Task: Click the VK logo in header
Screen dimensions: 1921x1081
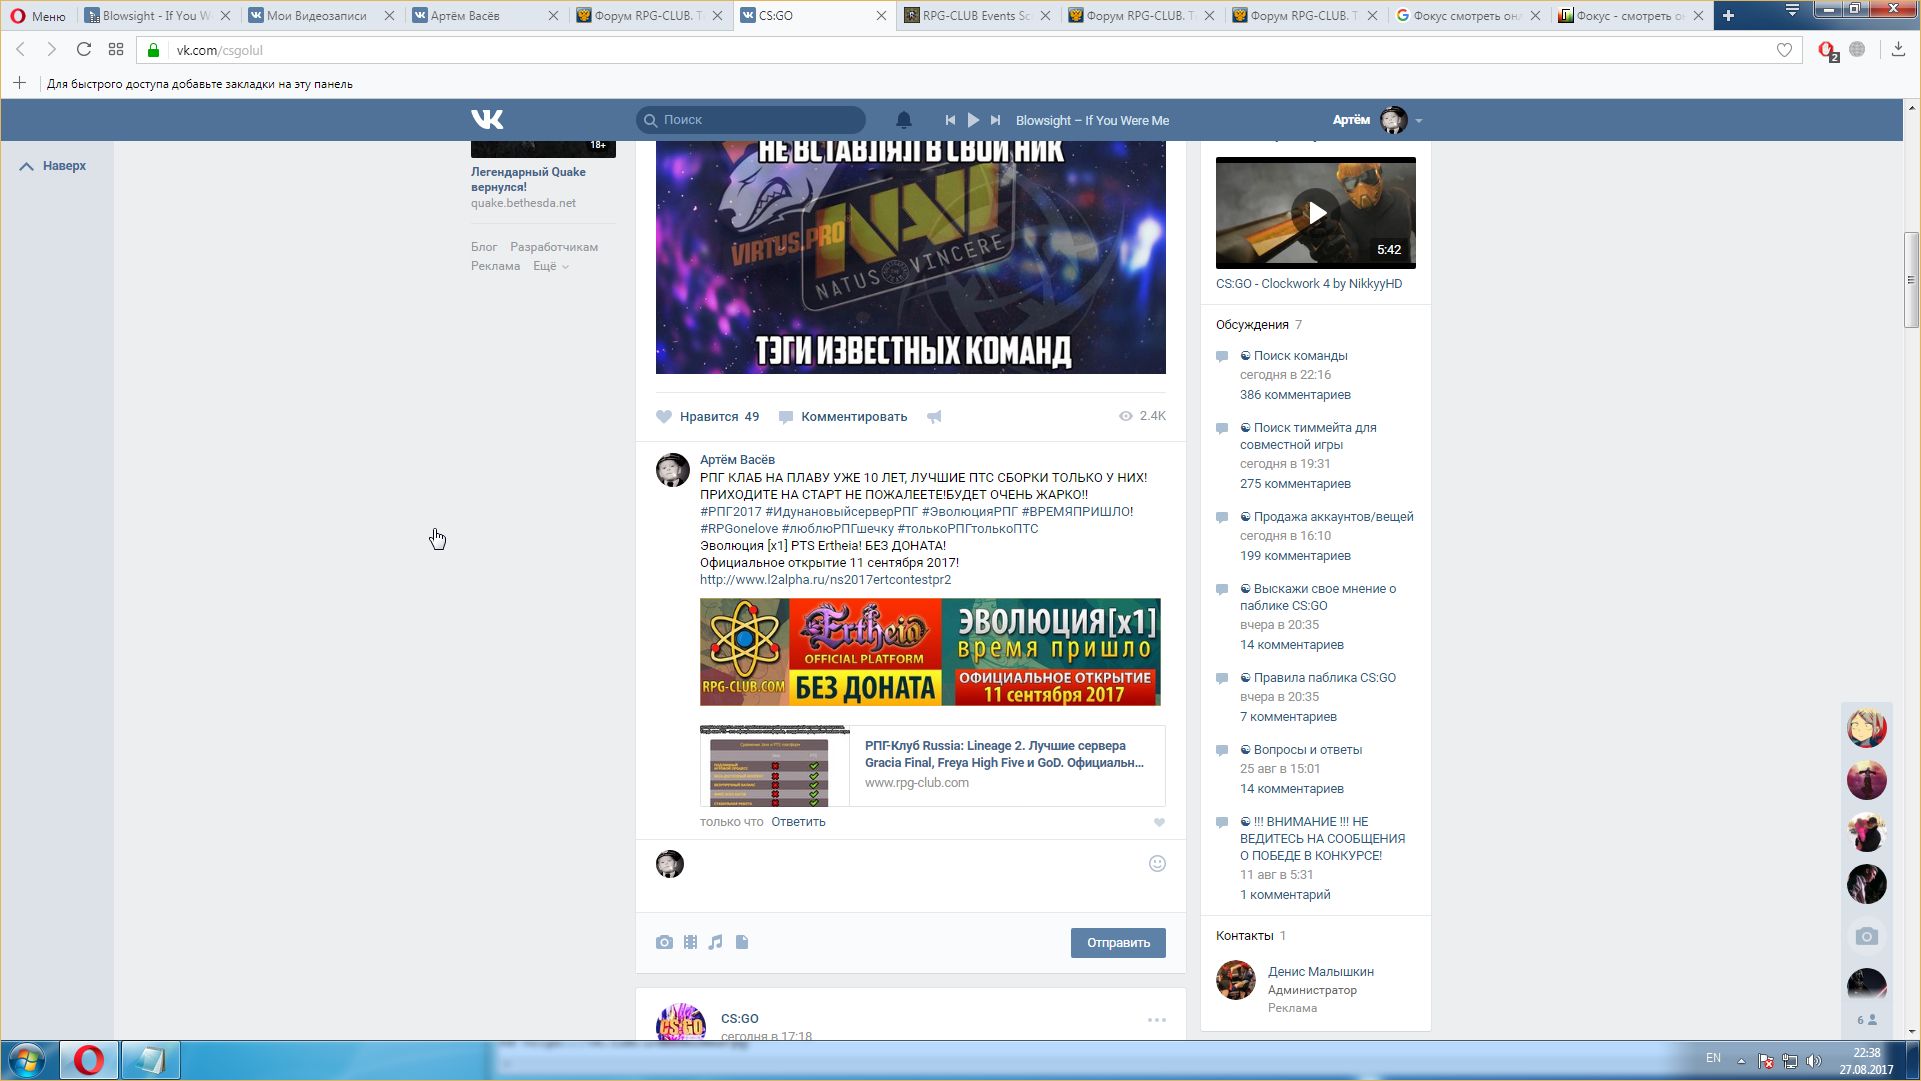Action: (487, 120)
